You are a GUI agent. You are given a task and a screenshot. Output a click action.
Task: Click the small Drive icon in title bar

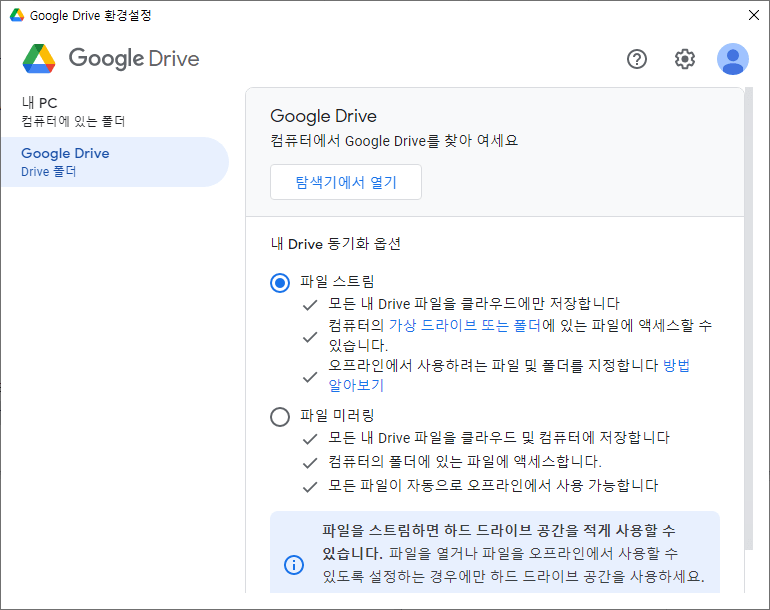[17, 15]
